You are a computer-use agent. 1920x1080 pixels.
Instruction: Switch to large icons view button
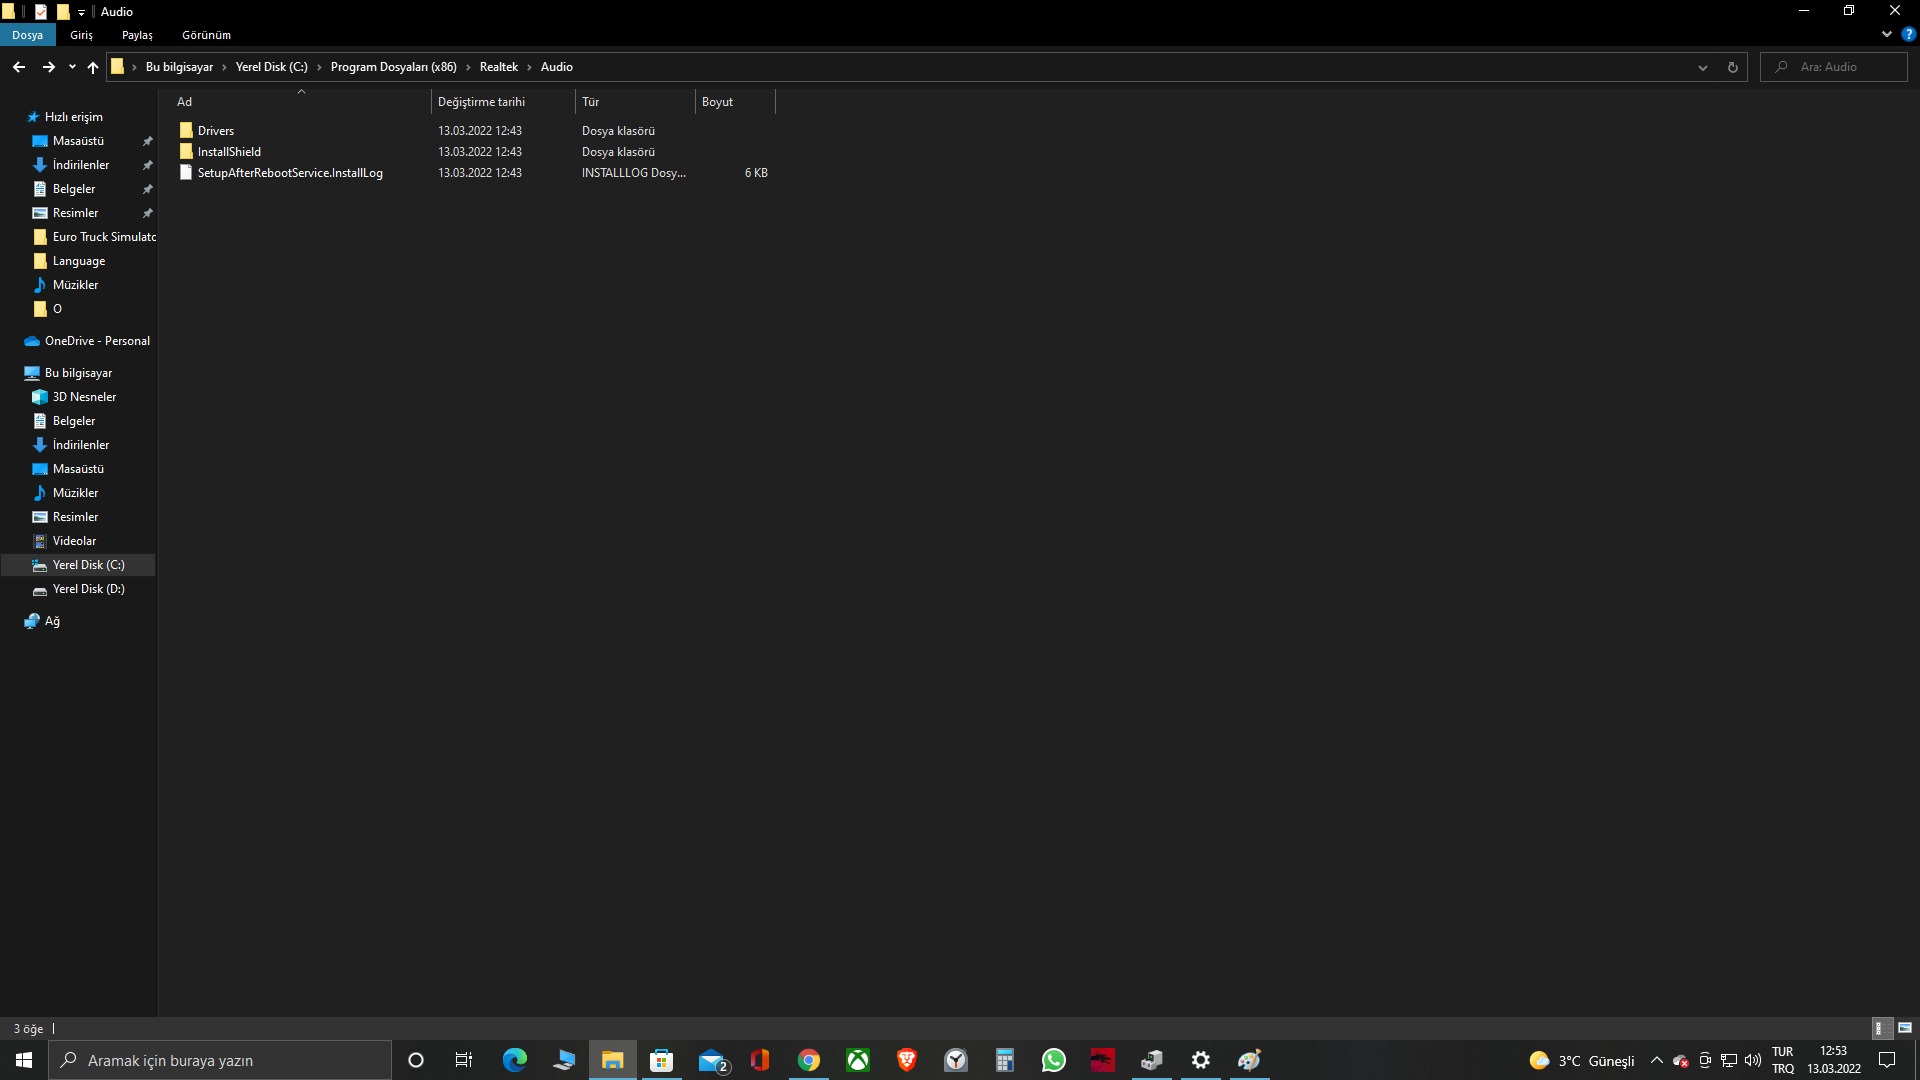pos(1905,1028)
